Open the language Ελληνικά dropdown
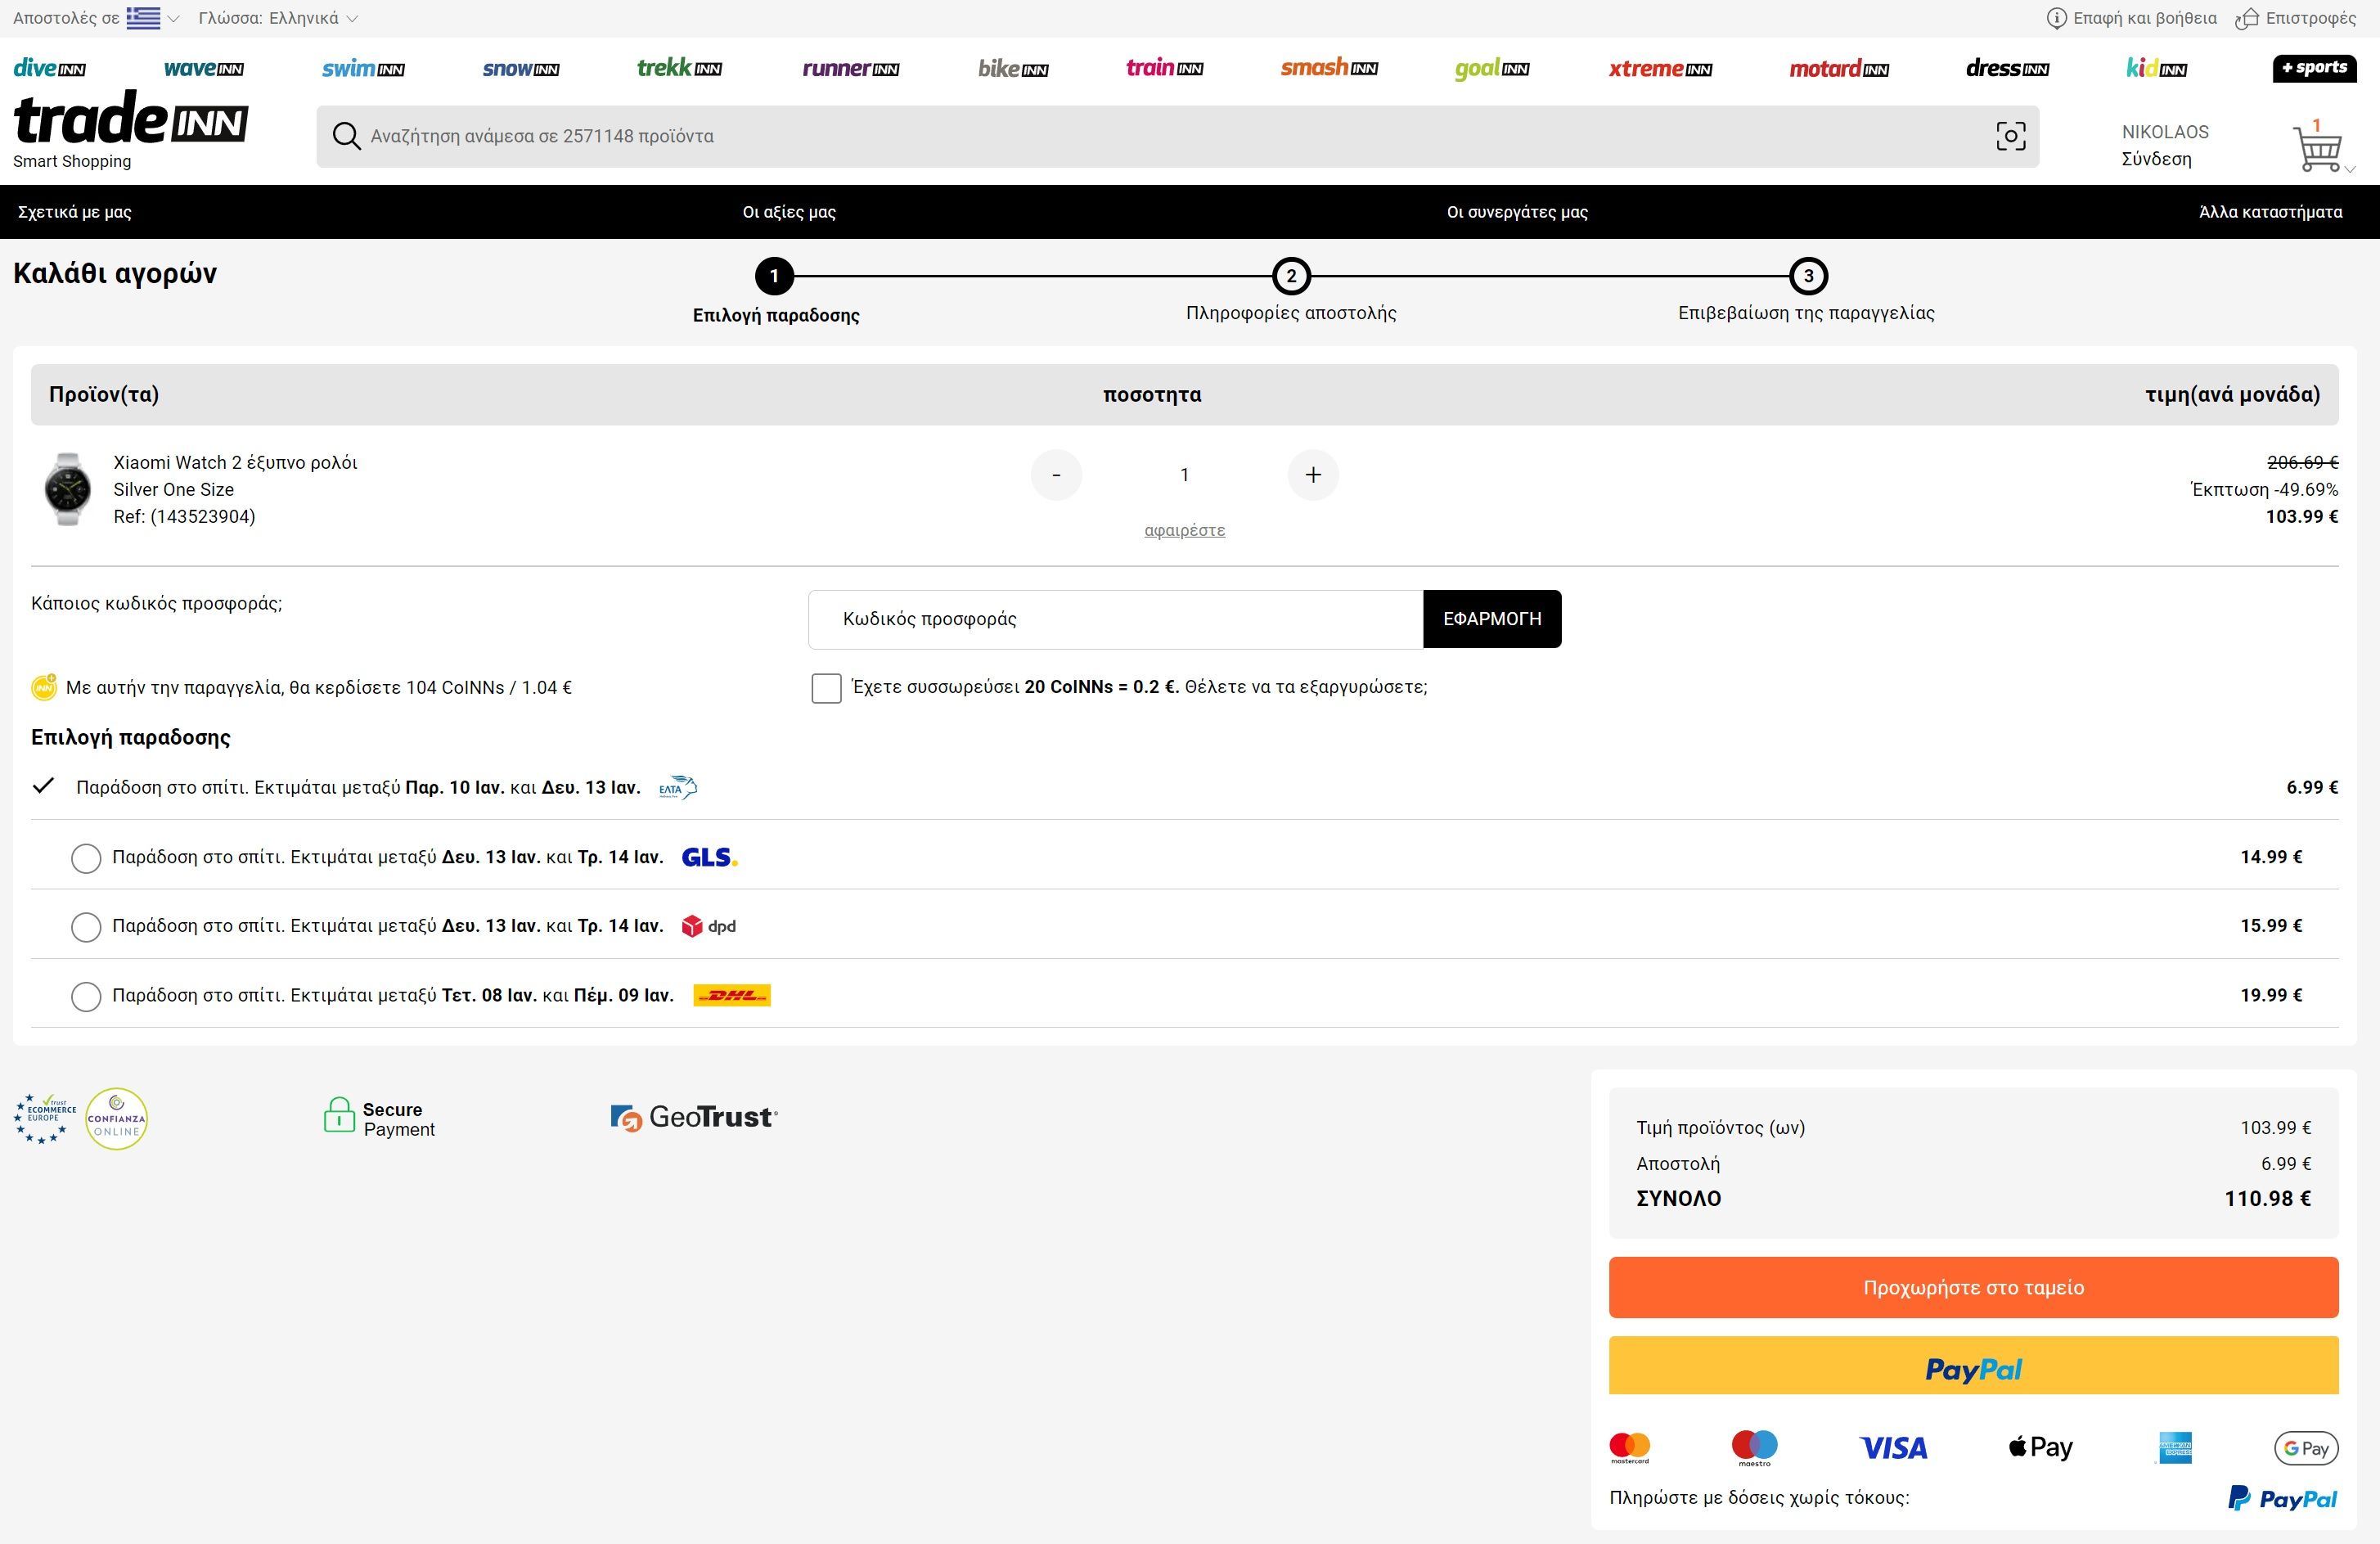The image size is (2380, 1544). pos(278,18)
